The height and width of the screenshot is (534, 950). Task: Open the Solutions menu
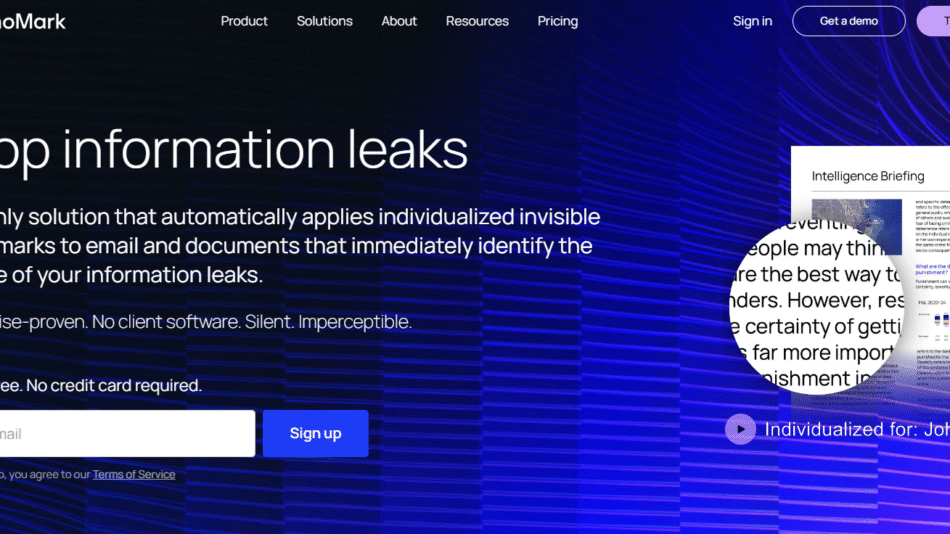pyautogui.click(x=325, y=21)
